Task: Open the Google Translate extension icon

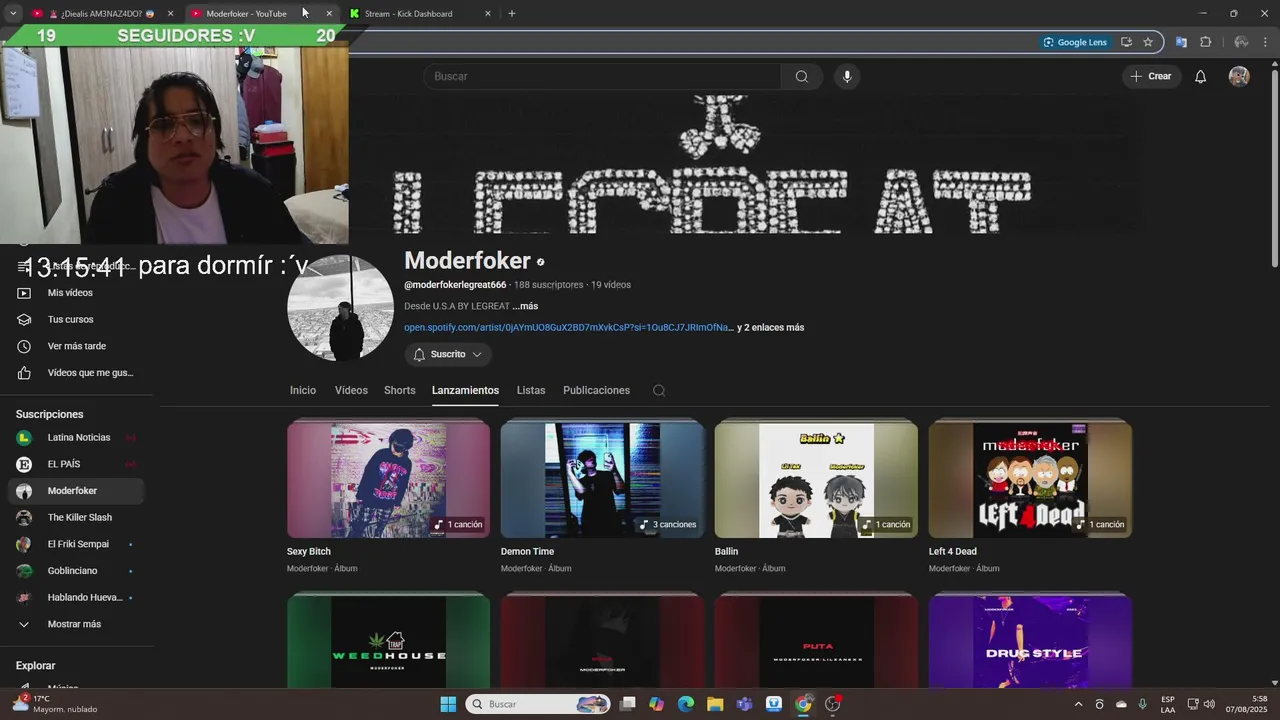Action: [x=1181, y=42]
